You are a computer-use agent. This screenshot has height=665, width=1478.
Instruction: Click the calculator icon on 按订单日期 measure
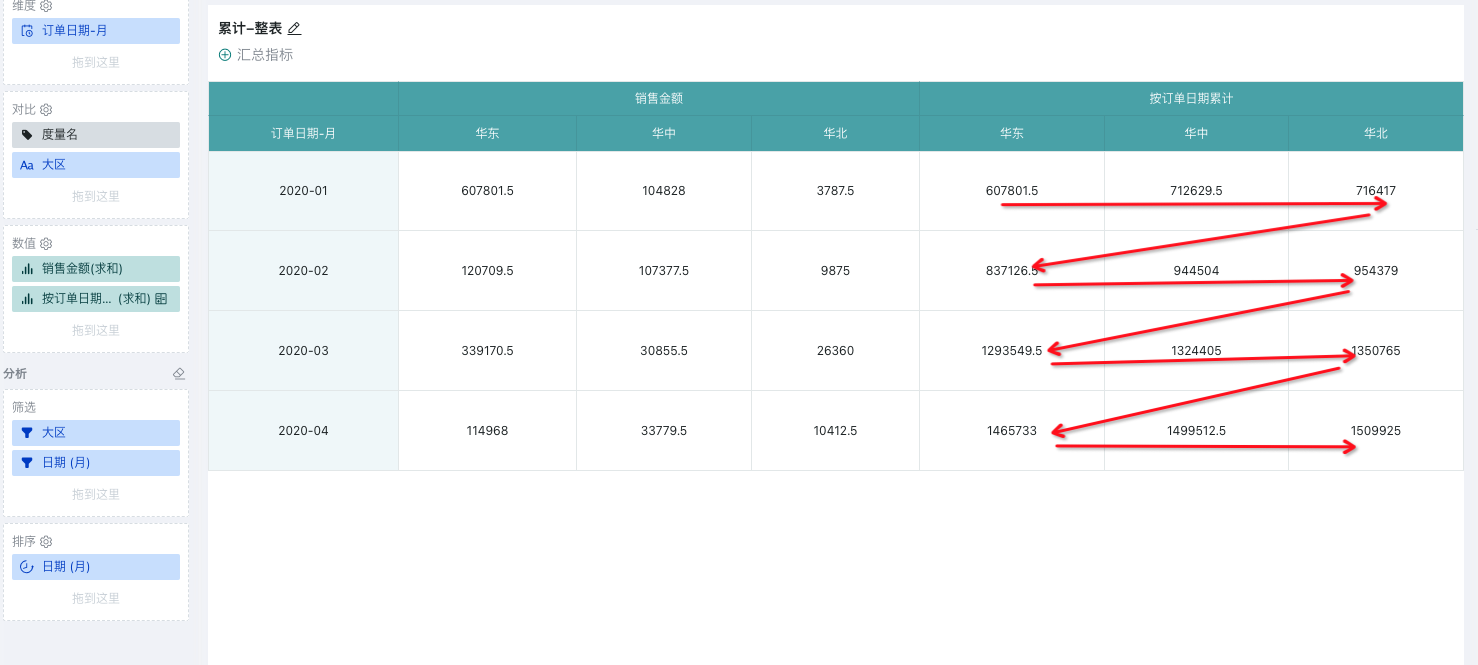(x=161, y=298)
